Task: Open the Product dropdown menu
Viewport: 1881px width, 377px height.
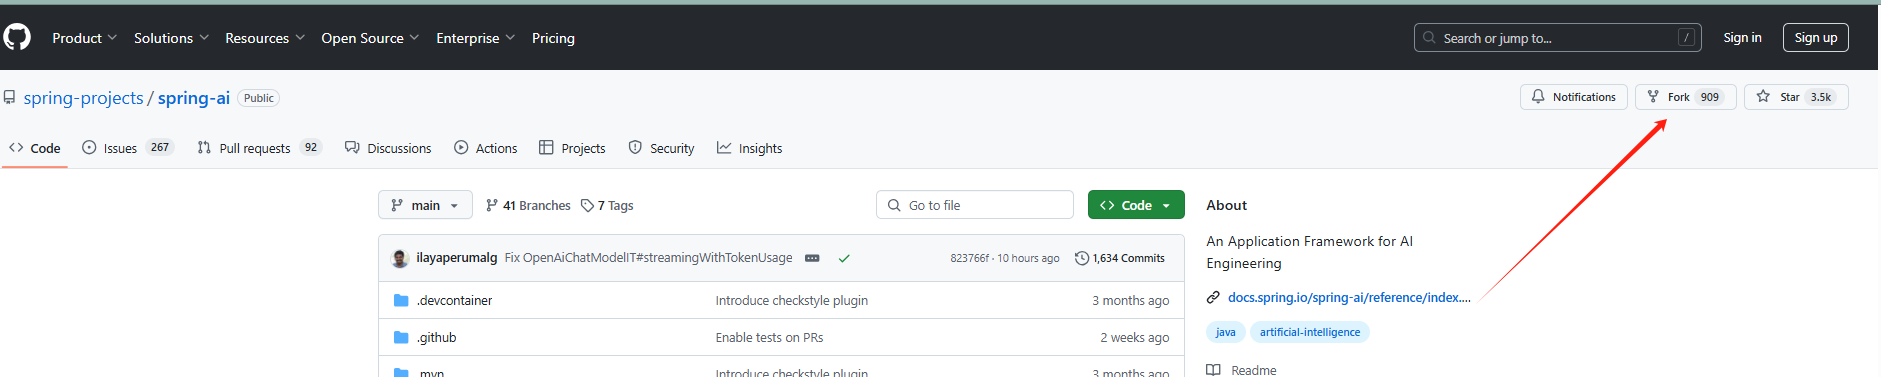Action: [x=84, y=38]
